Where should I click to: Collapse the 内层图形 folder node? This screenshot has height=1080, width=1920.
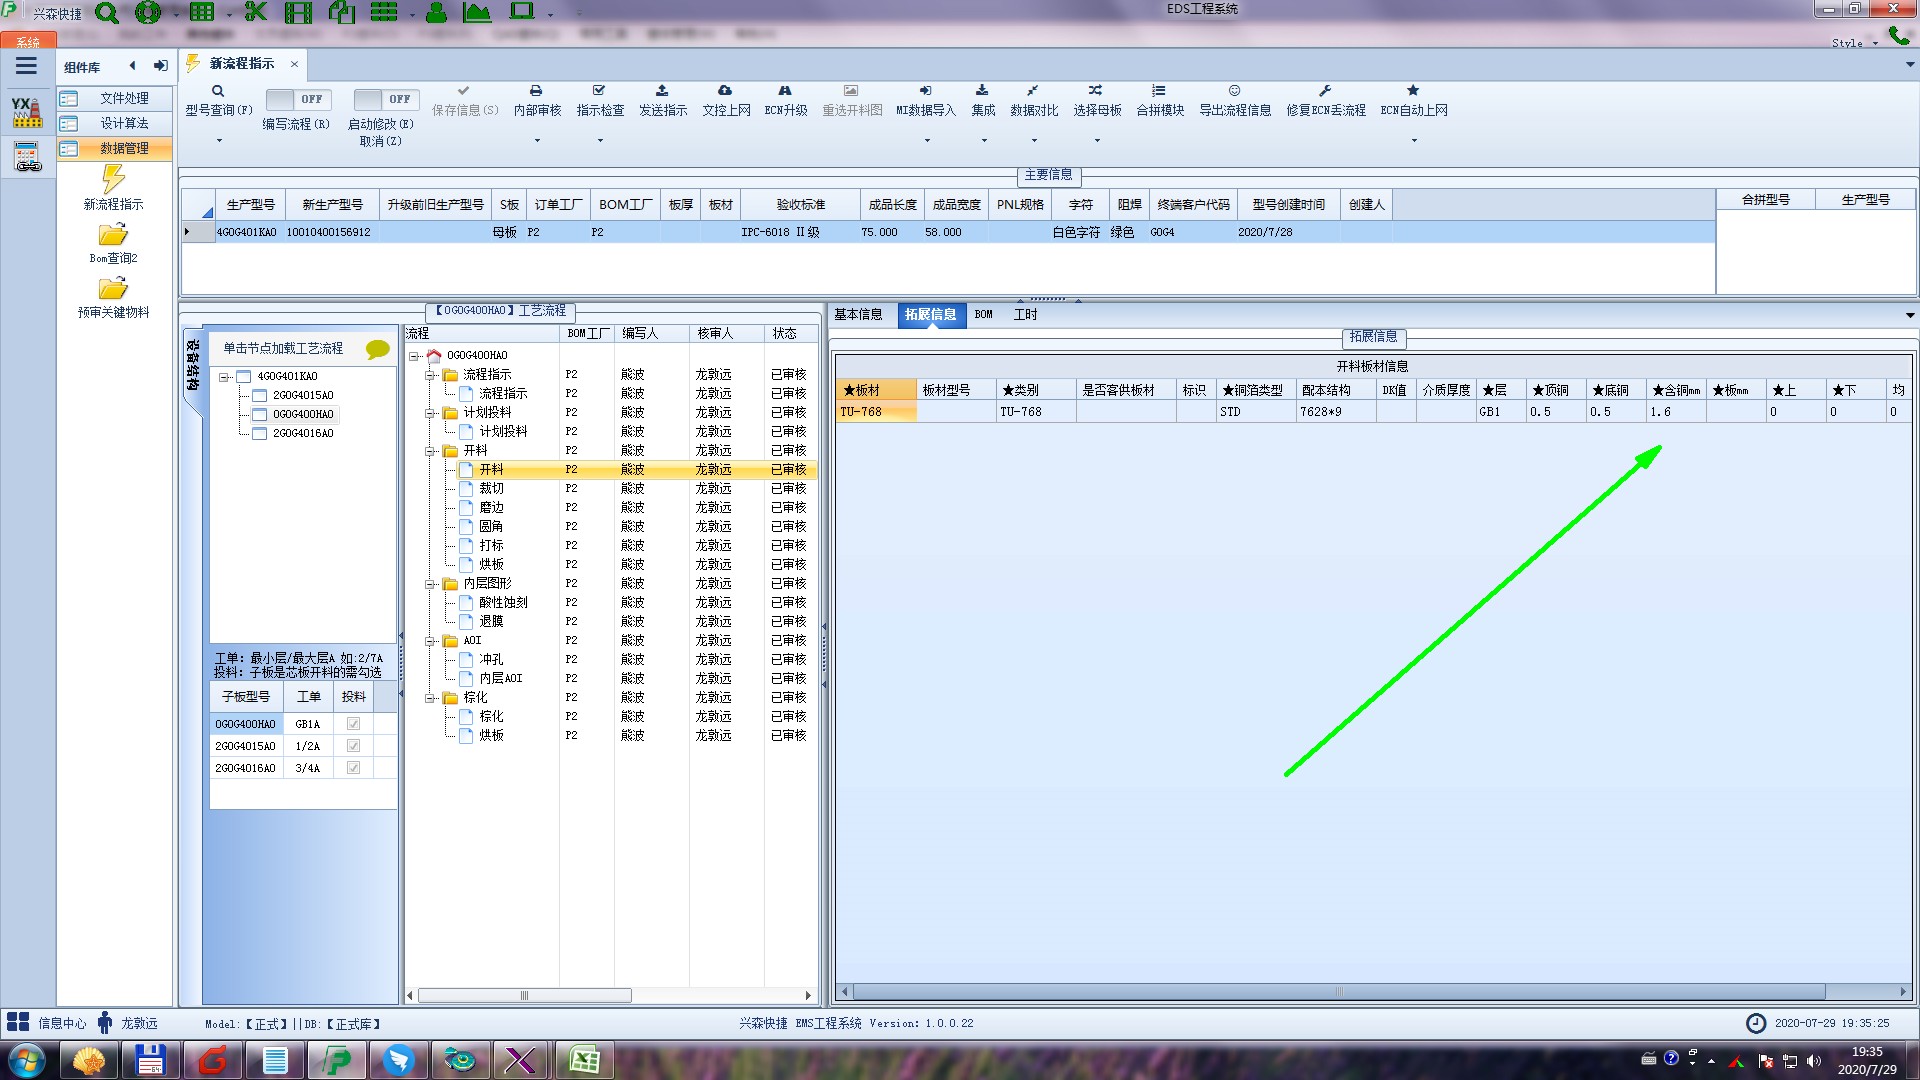click(x=430, y=584)
